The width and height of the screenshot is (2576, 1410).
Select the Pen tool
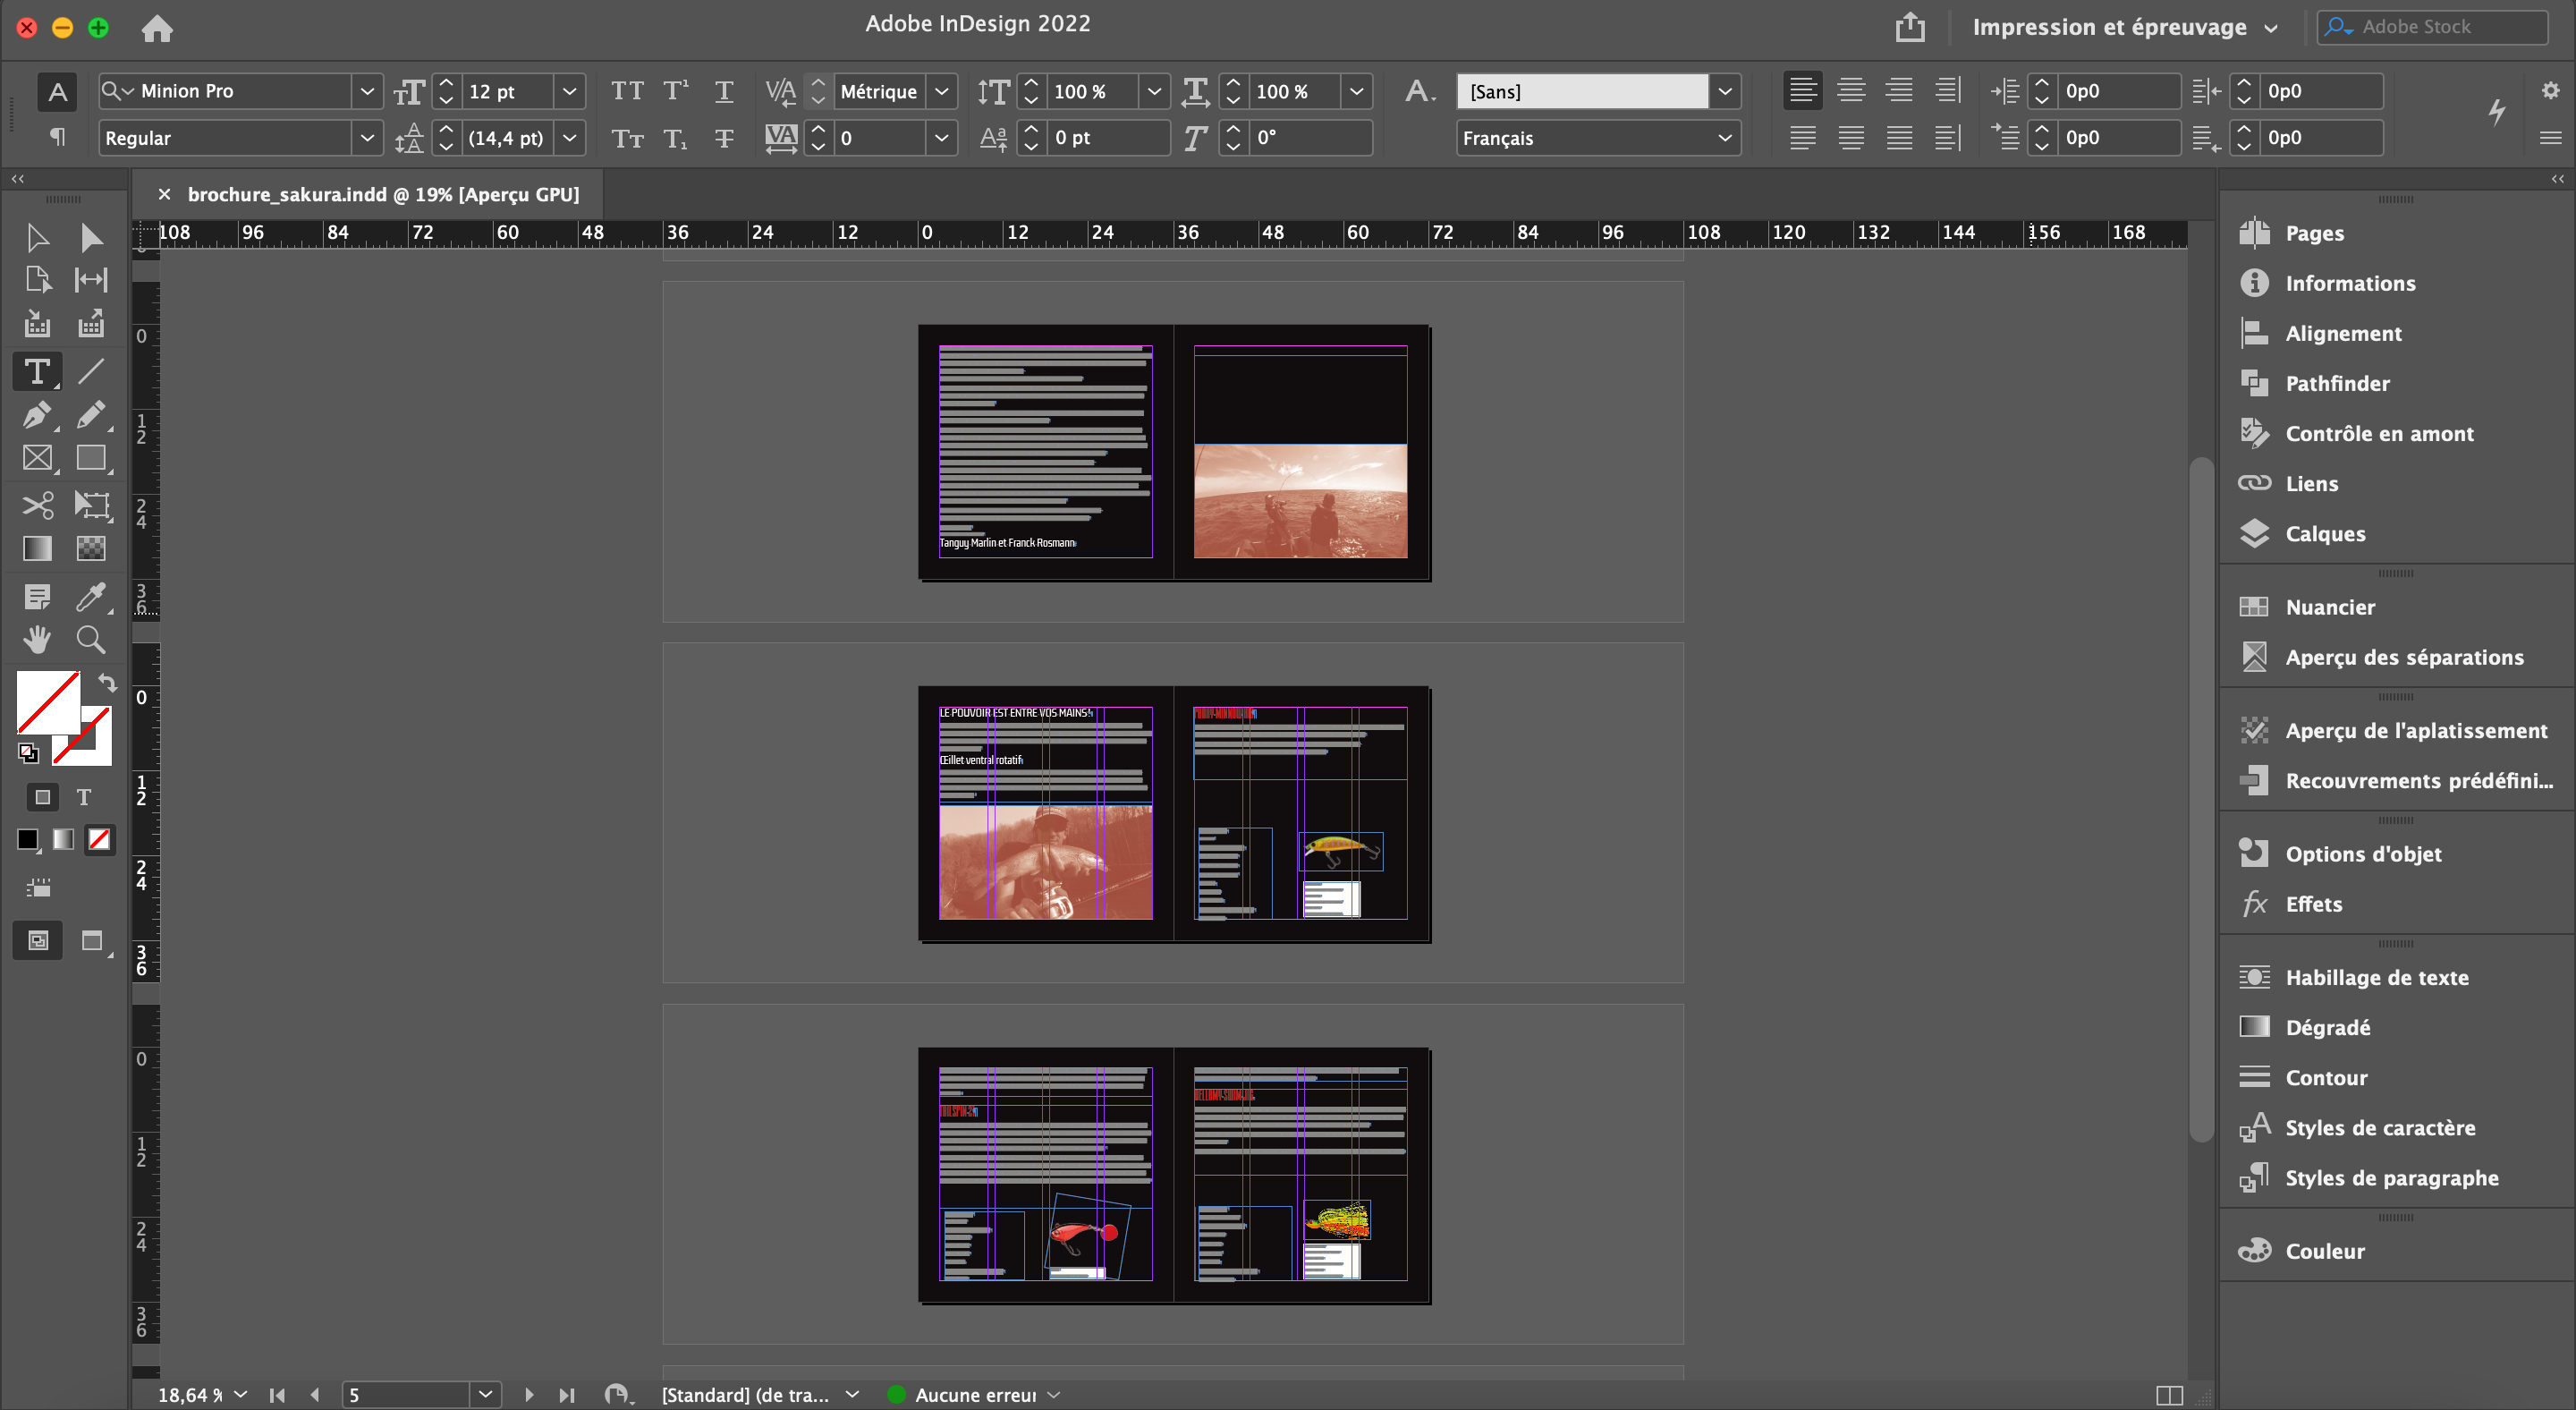pos(37,415)
